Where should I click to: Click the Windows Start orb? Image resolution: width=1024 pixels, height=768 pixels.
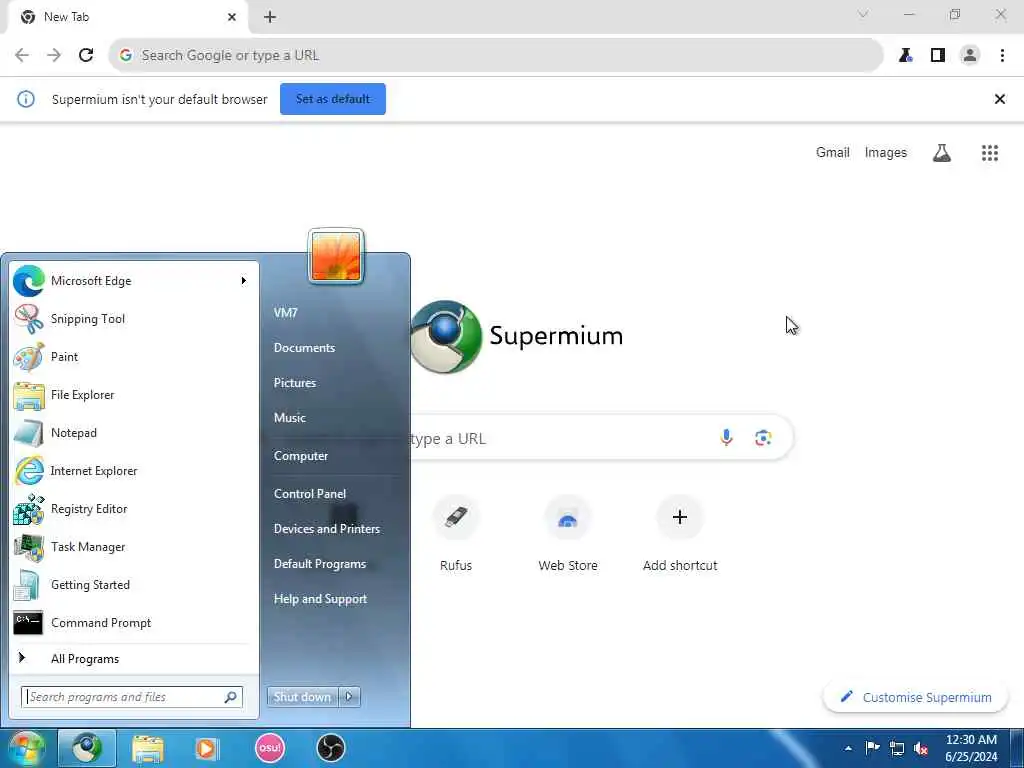pos(26,748)
